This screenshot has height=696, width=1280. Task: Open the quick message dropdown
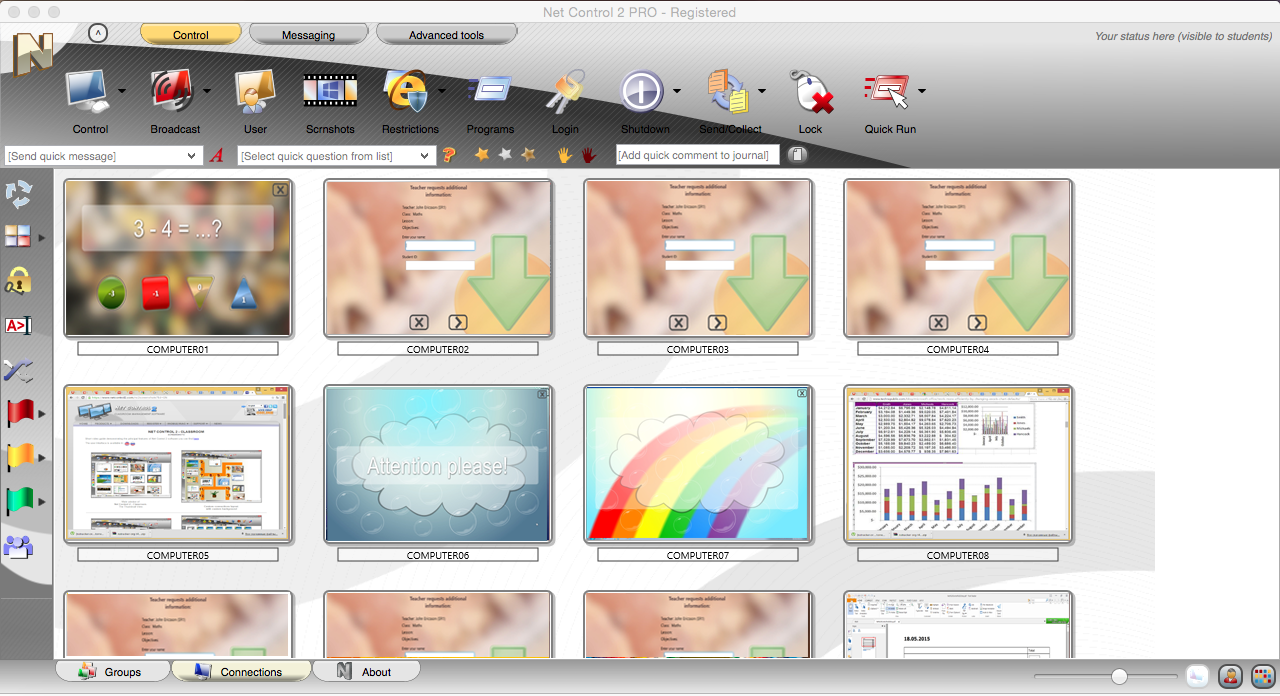pos(192,156)
